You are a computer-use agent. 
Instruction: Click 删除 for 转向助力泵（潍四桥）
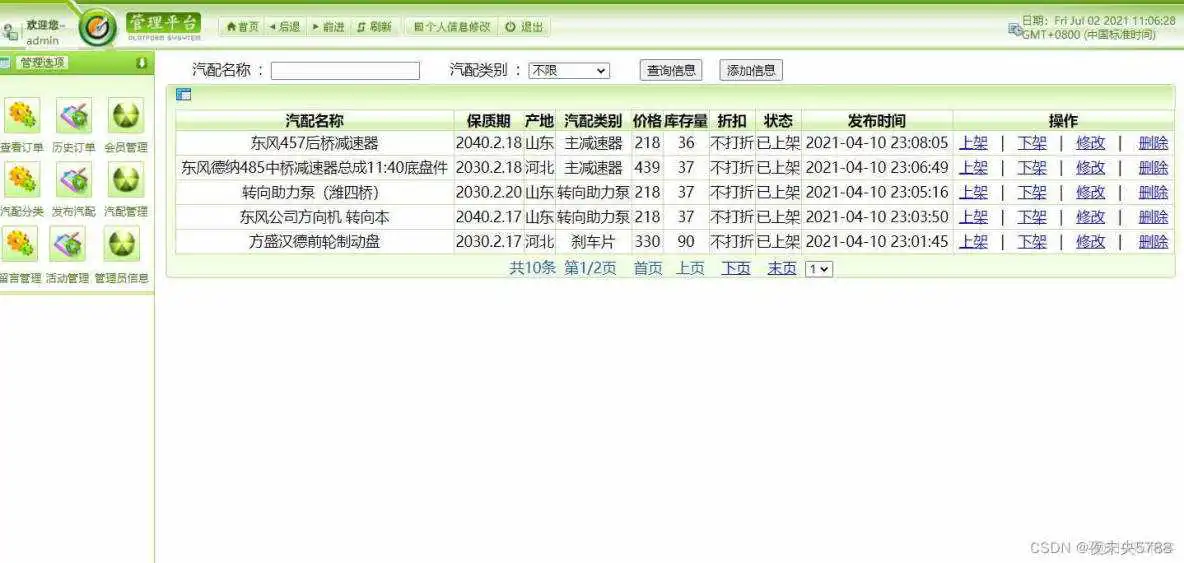coord(1153,192)
